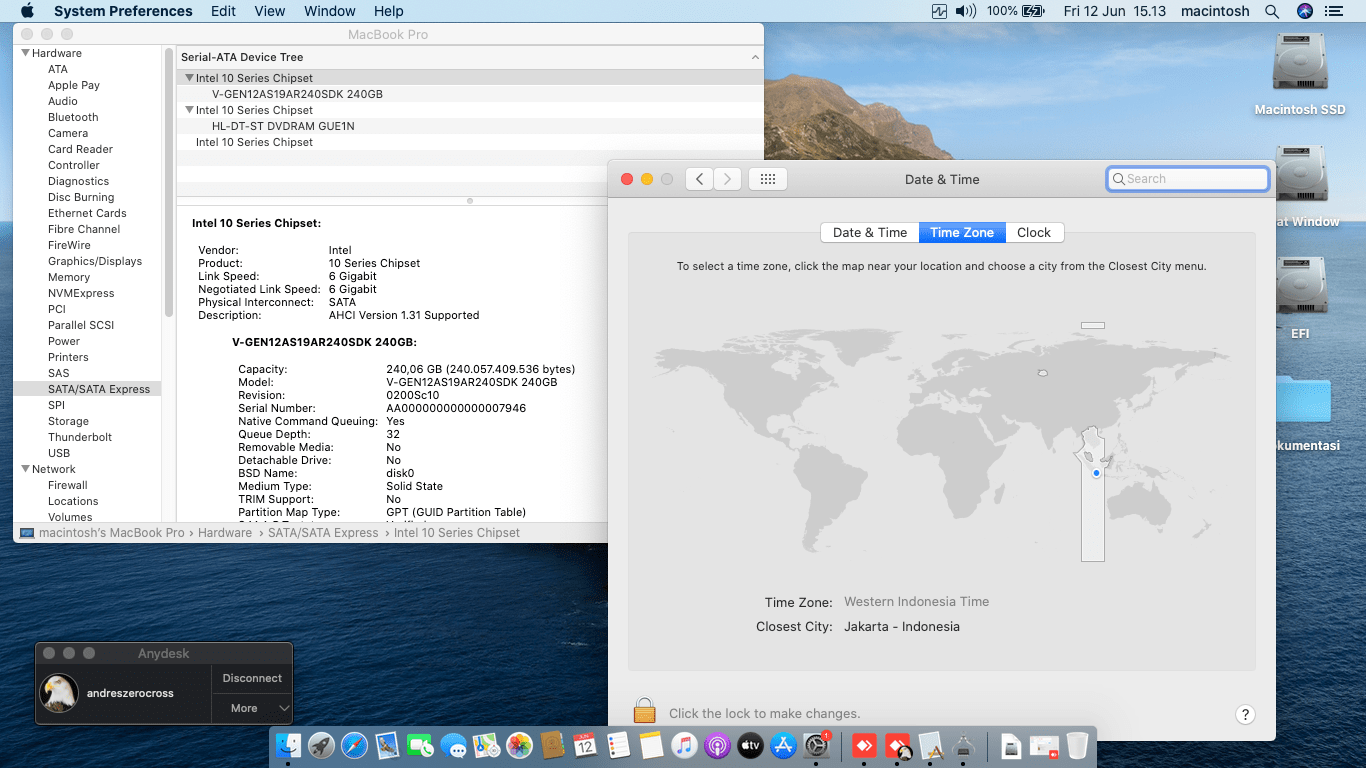Open Finder from the dock

pos(288,745)
